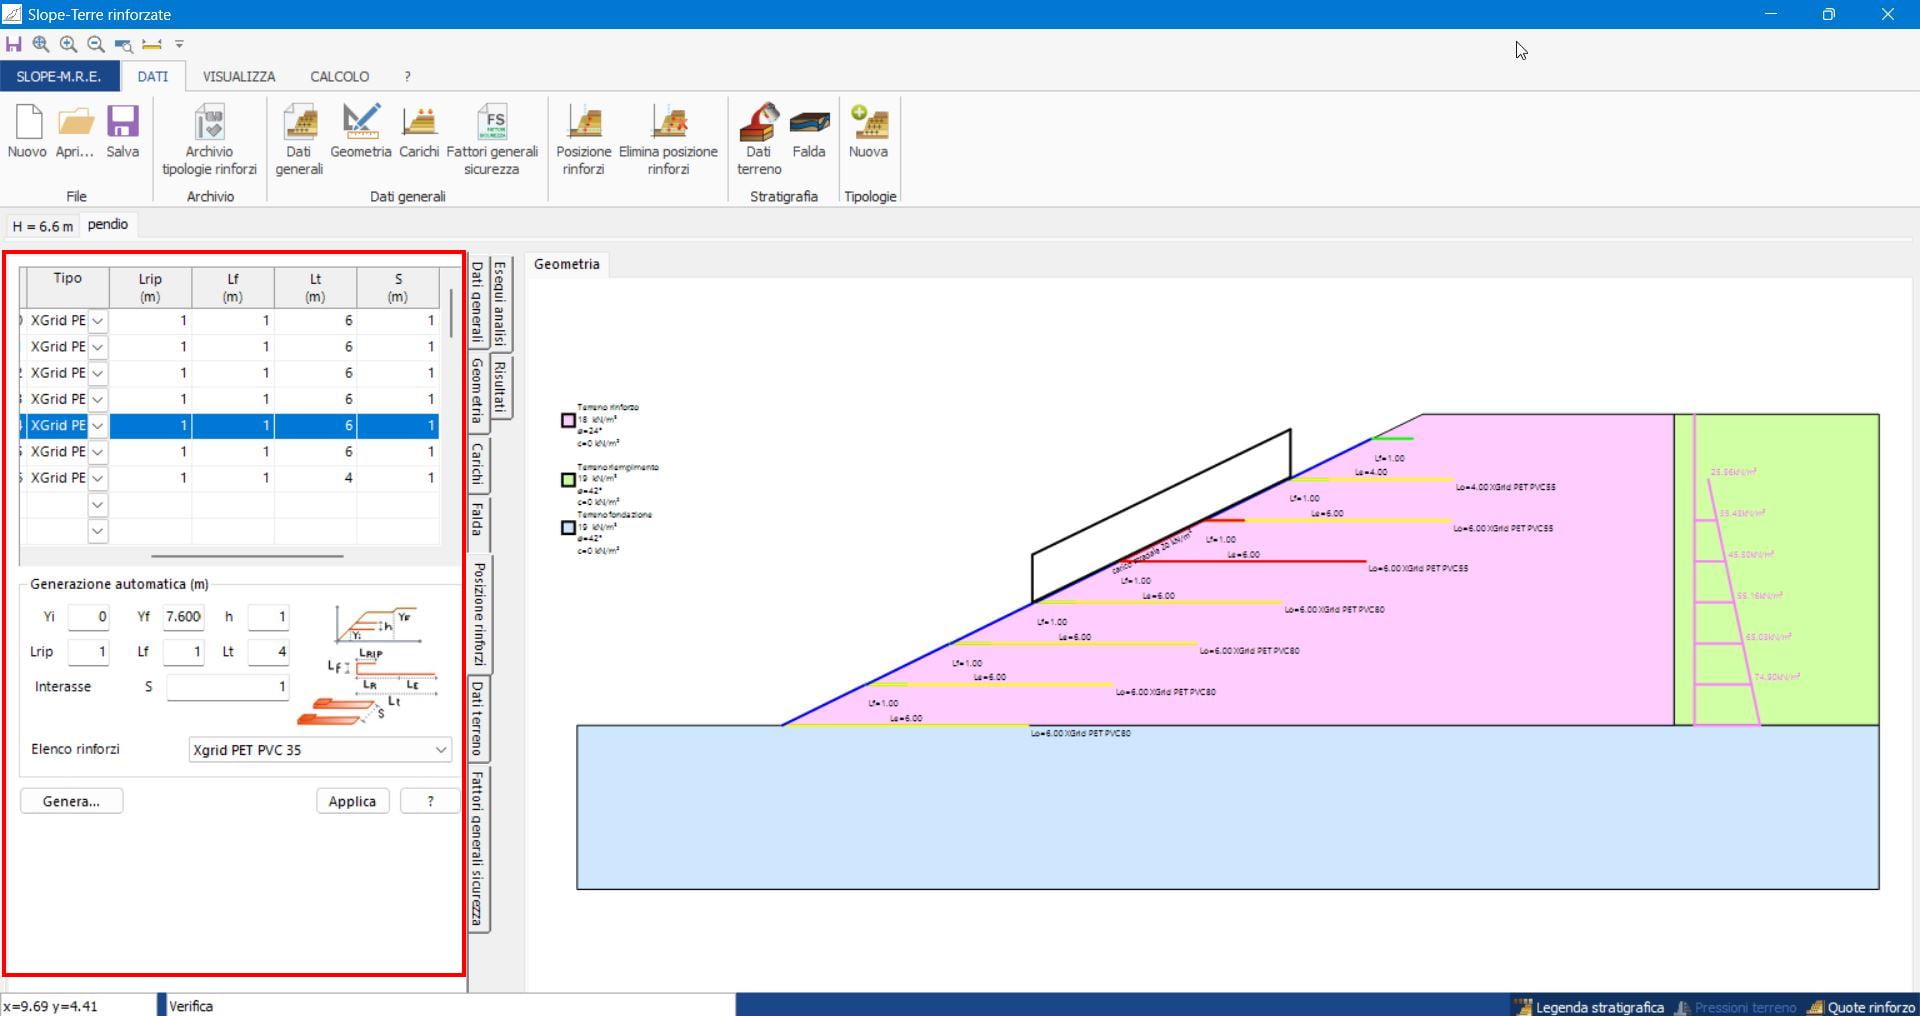Open Tipo dropdown in first table row
The height and width of the screenshot is (1016, 1920).
[x=98, y=321]
